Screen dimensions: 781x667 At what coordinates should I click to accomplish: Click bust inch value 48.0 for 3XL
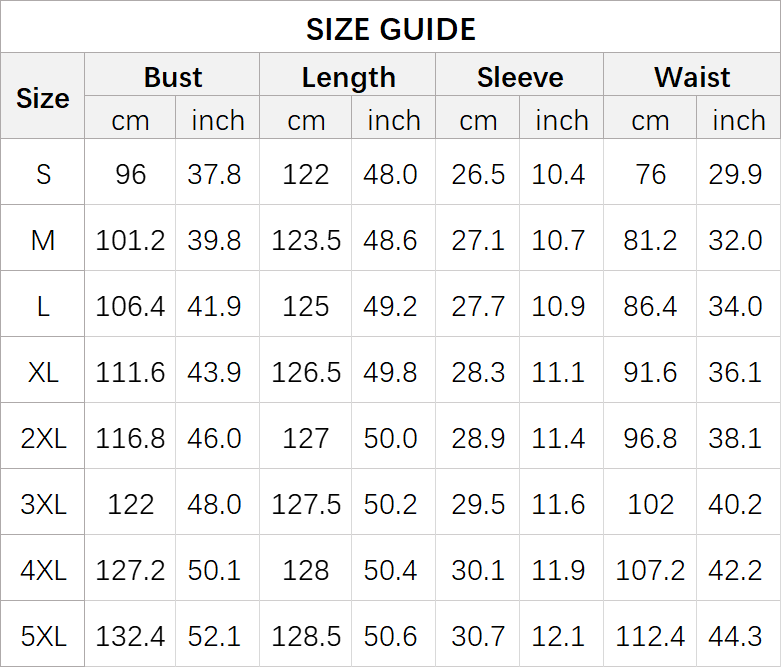[215, 504]
